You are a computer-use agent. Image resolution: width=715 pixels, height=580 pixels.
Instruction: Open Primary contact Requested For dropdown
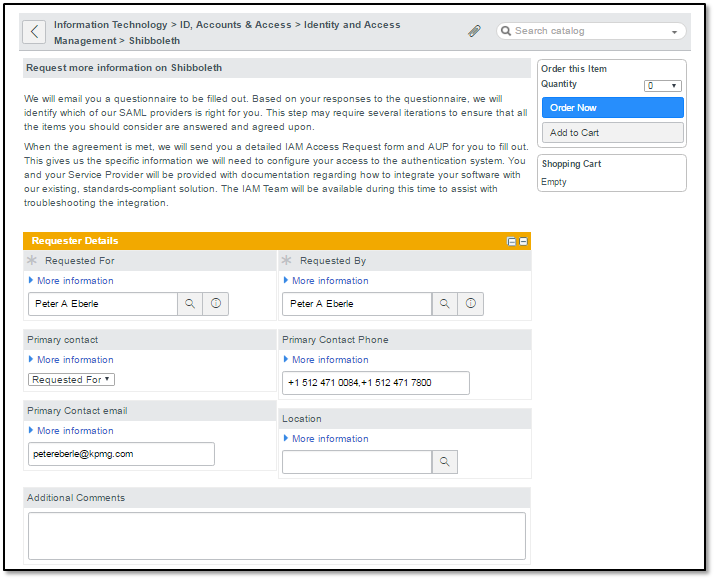coord(71,380)
